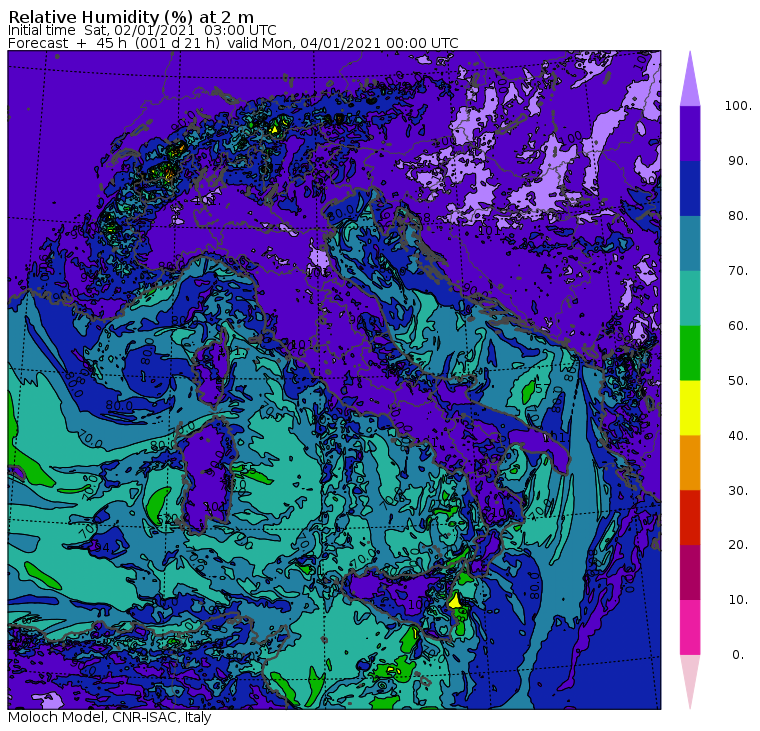760x731 pixels.
Task: Click the '70.' colorbar label
Action: (738, 270)
